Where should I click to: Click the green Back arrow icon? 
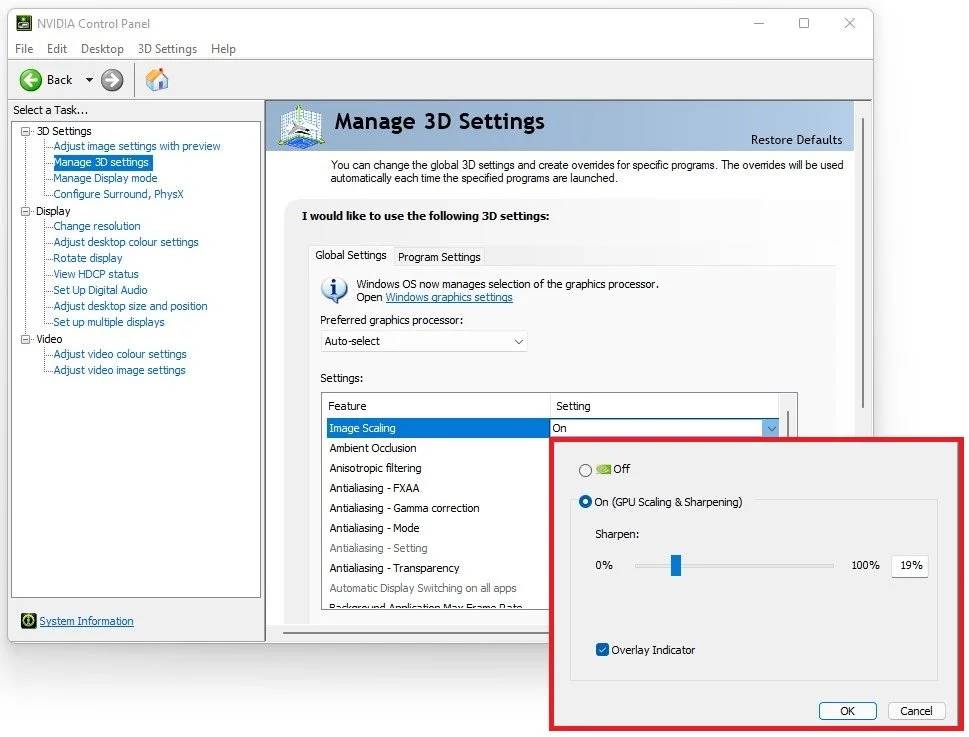[30, 80]
